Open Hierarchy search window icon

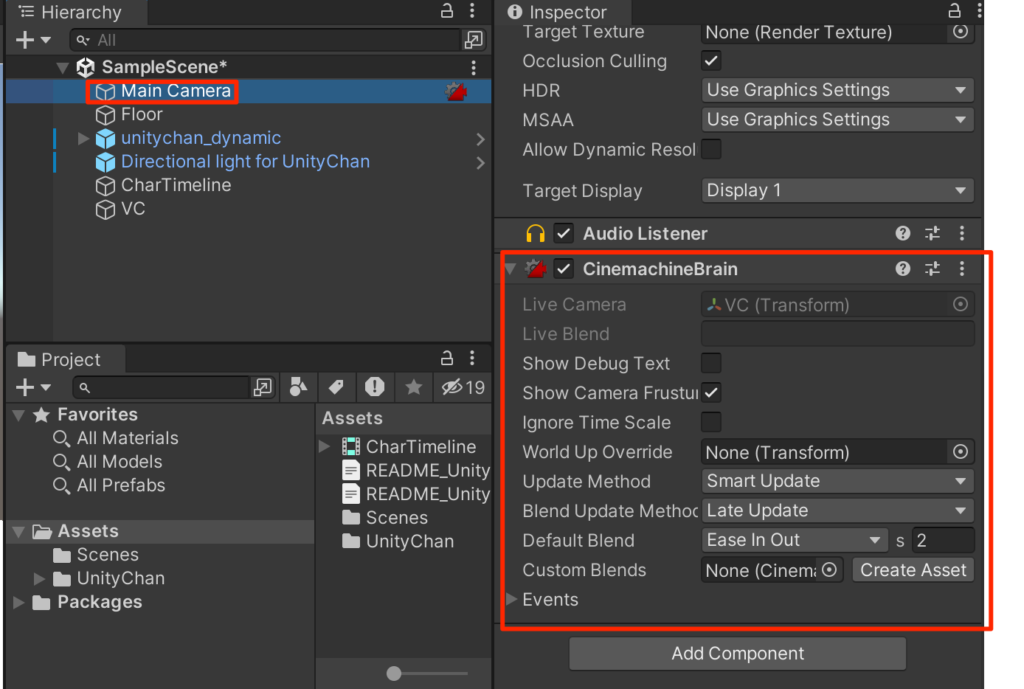coord(473,40)
